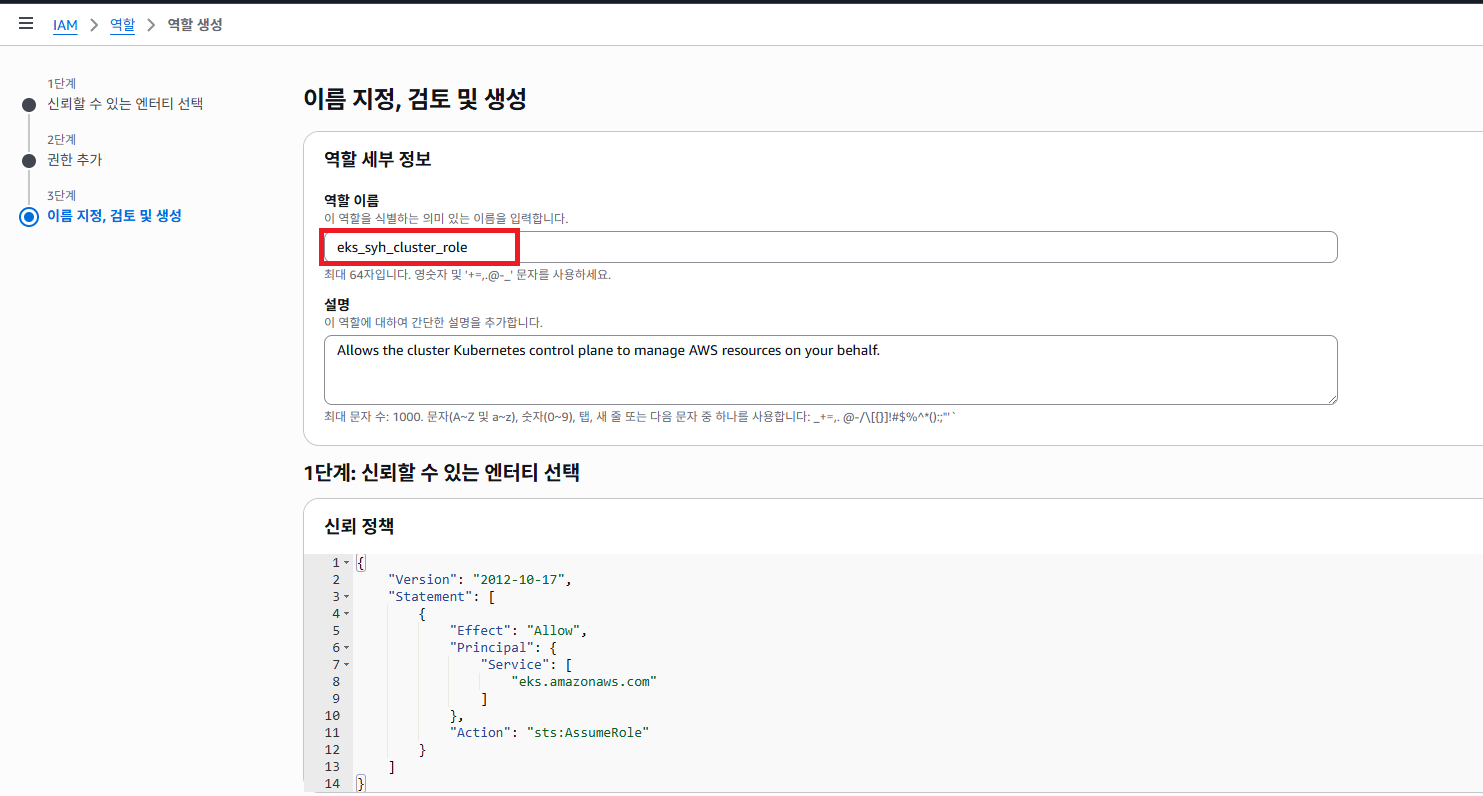The image size is (1483, 796).
Task: Click the "Action": "sts:AssumeRole" code line
Action: (x=549, y=733)
